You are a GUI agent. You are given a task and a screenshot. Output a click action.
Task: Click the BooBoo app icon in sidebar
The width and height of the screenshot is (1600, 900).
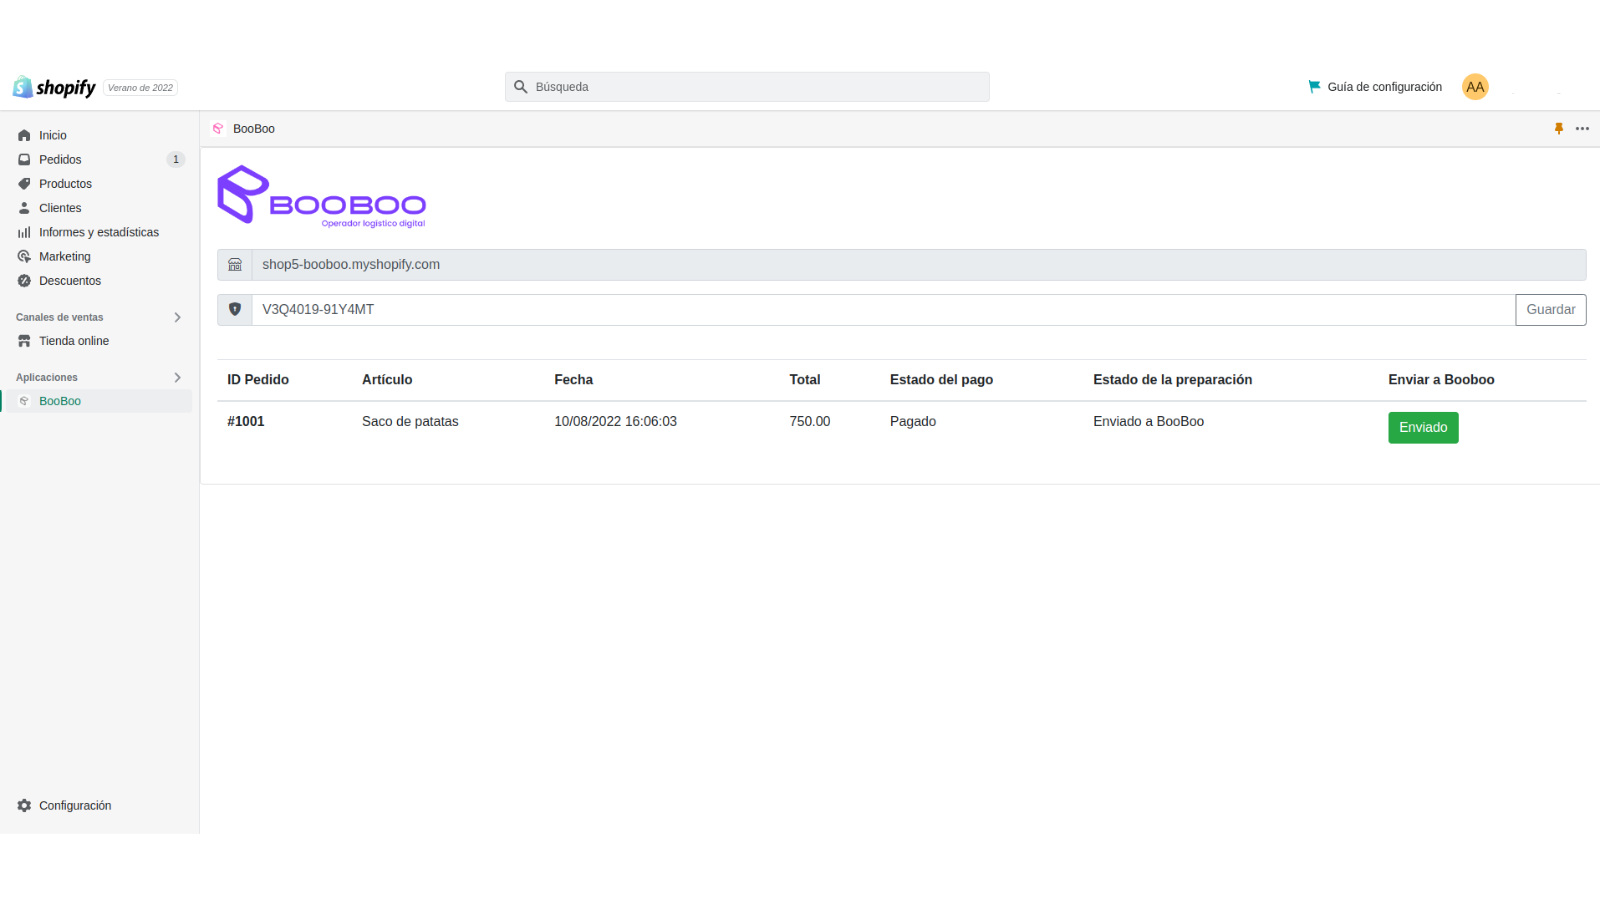pyautogui.click(x=24, y=401)
